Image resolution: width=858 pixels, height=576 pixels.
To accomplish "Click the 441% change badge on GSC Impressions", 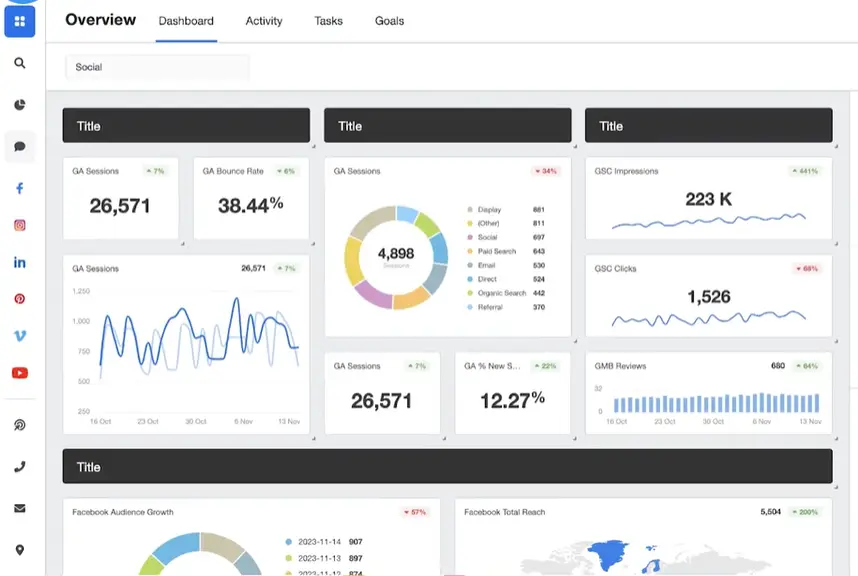I will pos(805,171).
